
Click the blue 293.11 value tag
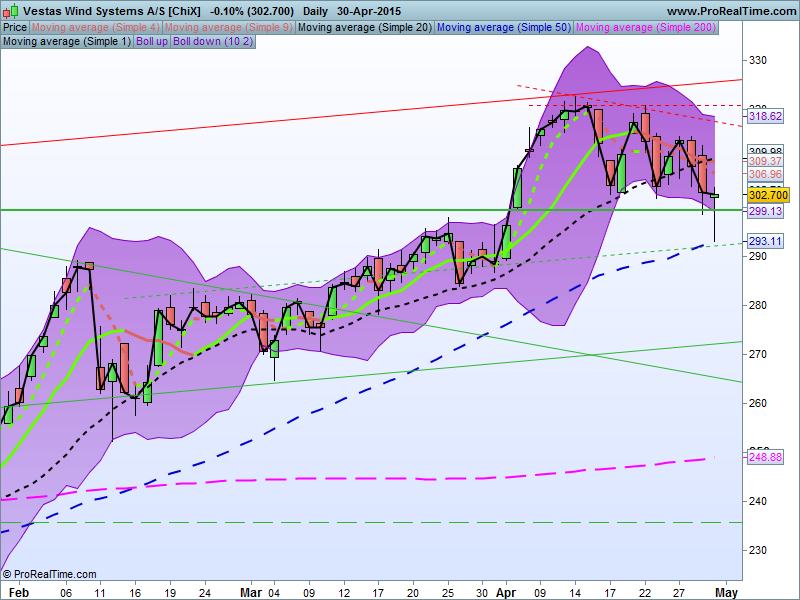pos(765,241)
